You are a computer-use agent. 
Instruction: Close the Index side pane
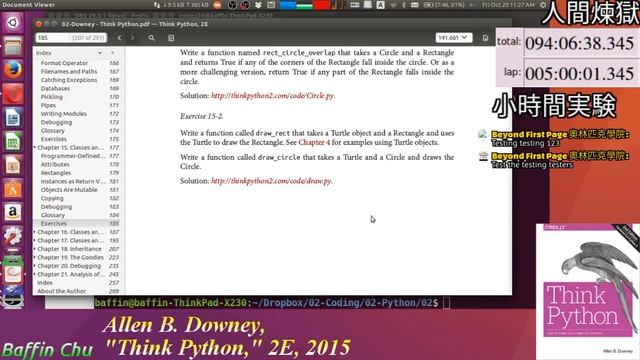113,53
